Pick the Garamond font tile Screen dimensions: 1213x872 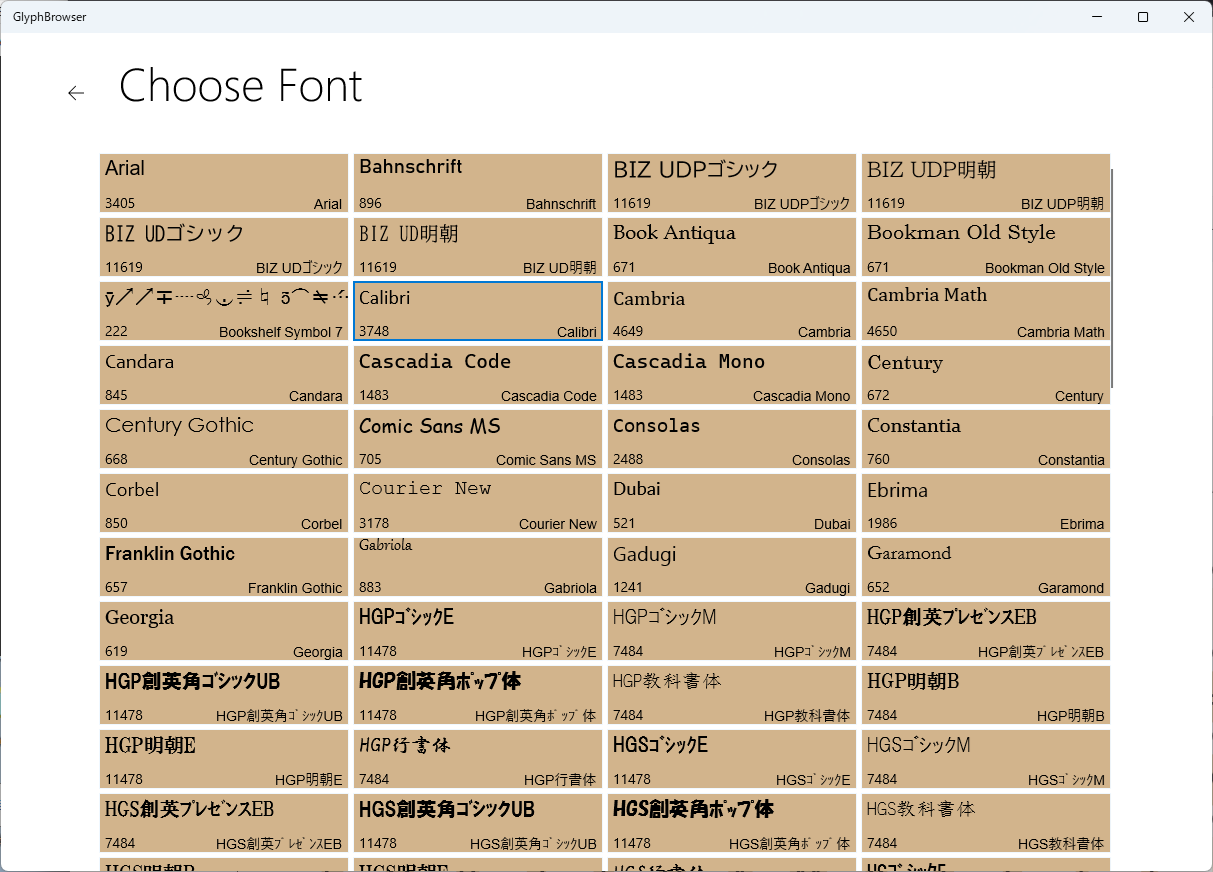[986, 568]
